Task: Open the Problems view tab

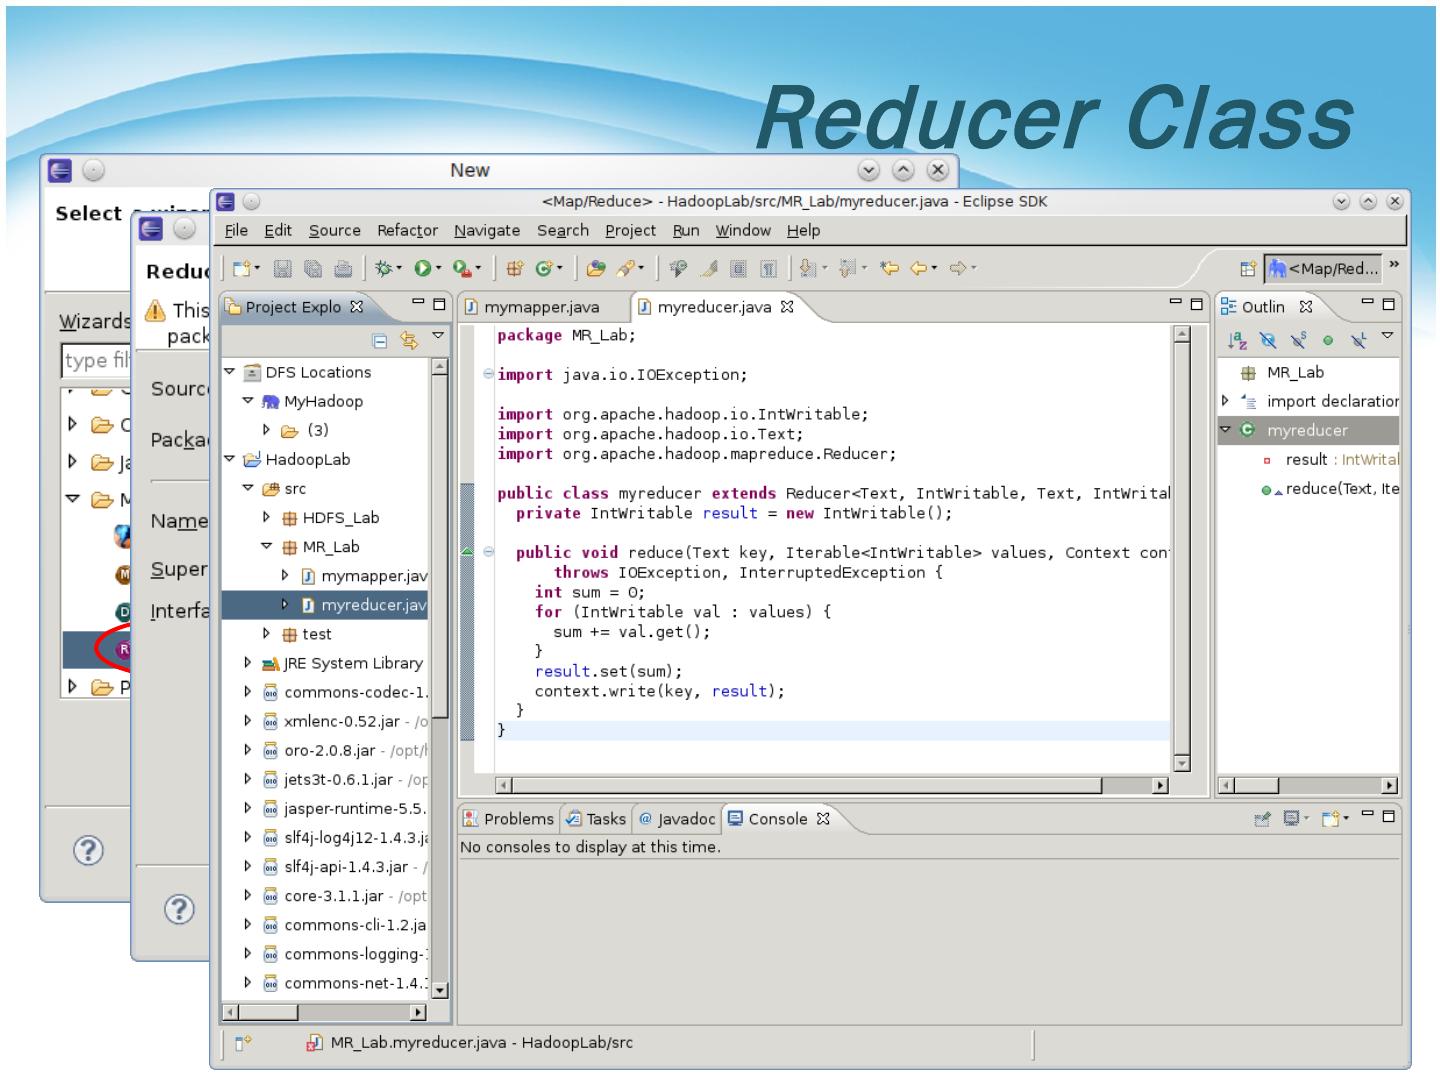Action: click(508, 819)
